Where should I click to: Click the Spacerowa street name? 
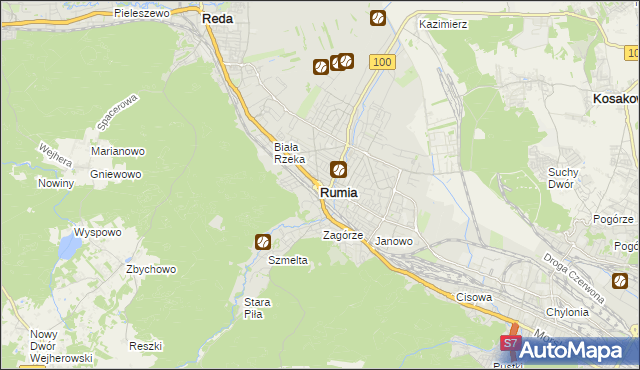point(118,112)
